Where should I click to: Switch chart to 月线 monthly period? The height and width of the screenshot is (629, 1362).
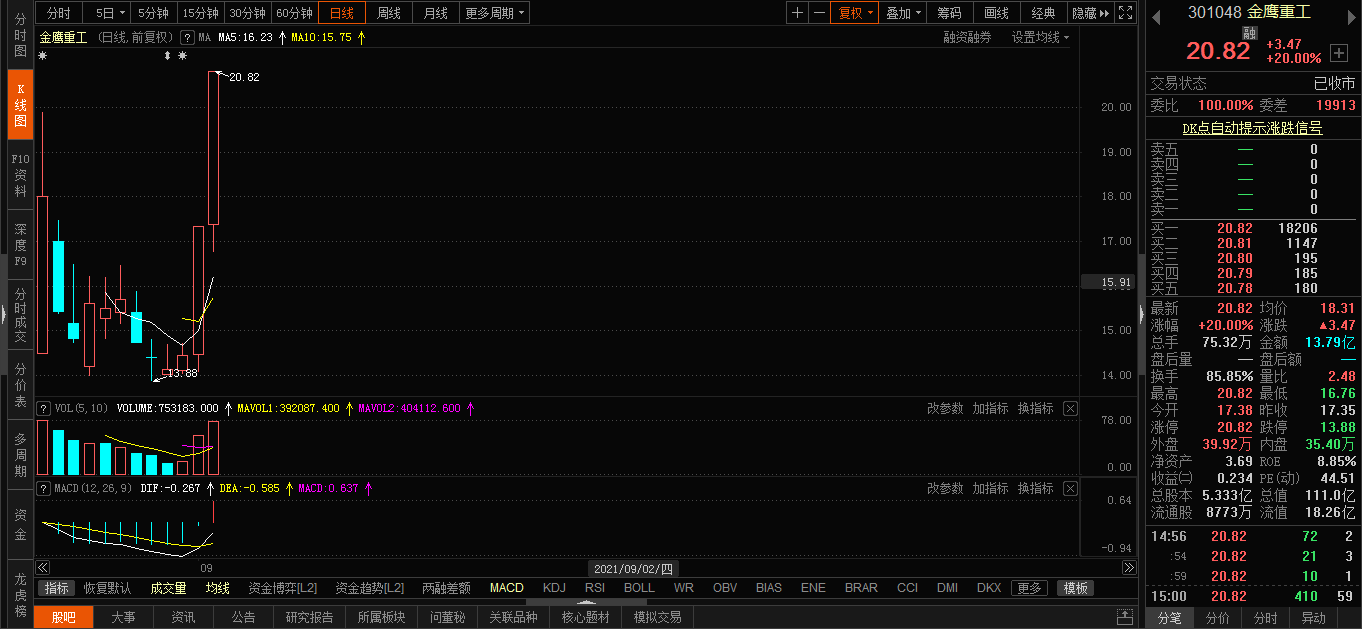pos(435,13)
